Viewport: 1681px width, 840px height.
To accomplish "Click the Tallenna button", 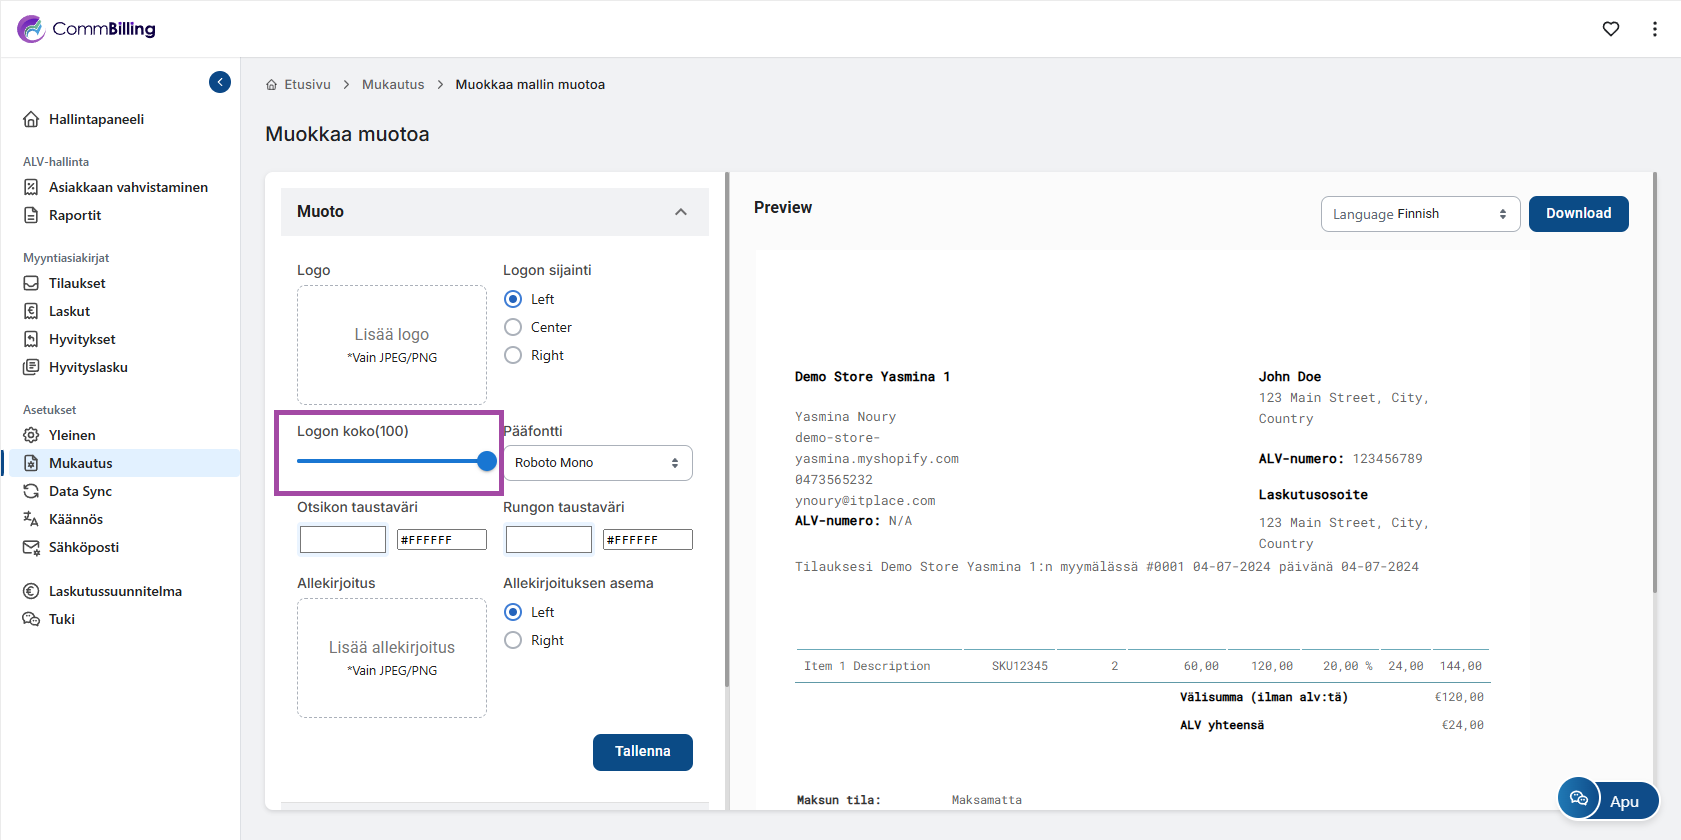I will coord(642,752).
